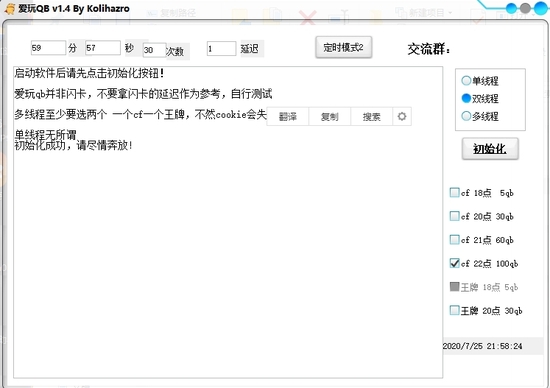Viewport: 550px width, 388px height.
Task: Click the log line 单线程无所谓
Action: click(45, 134)
